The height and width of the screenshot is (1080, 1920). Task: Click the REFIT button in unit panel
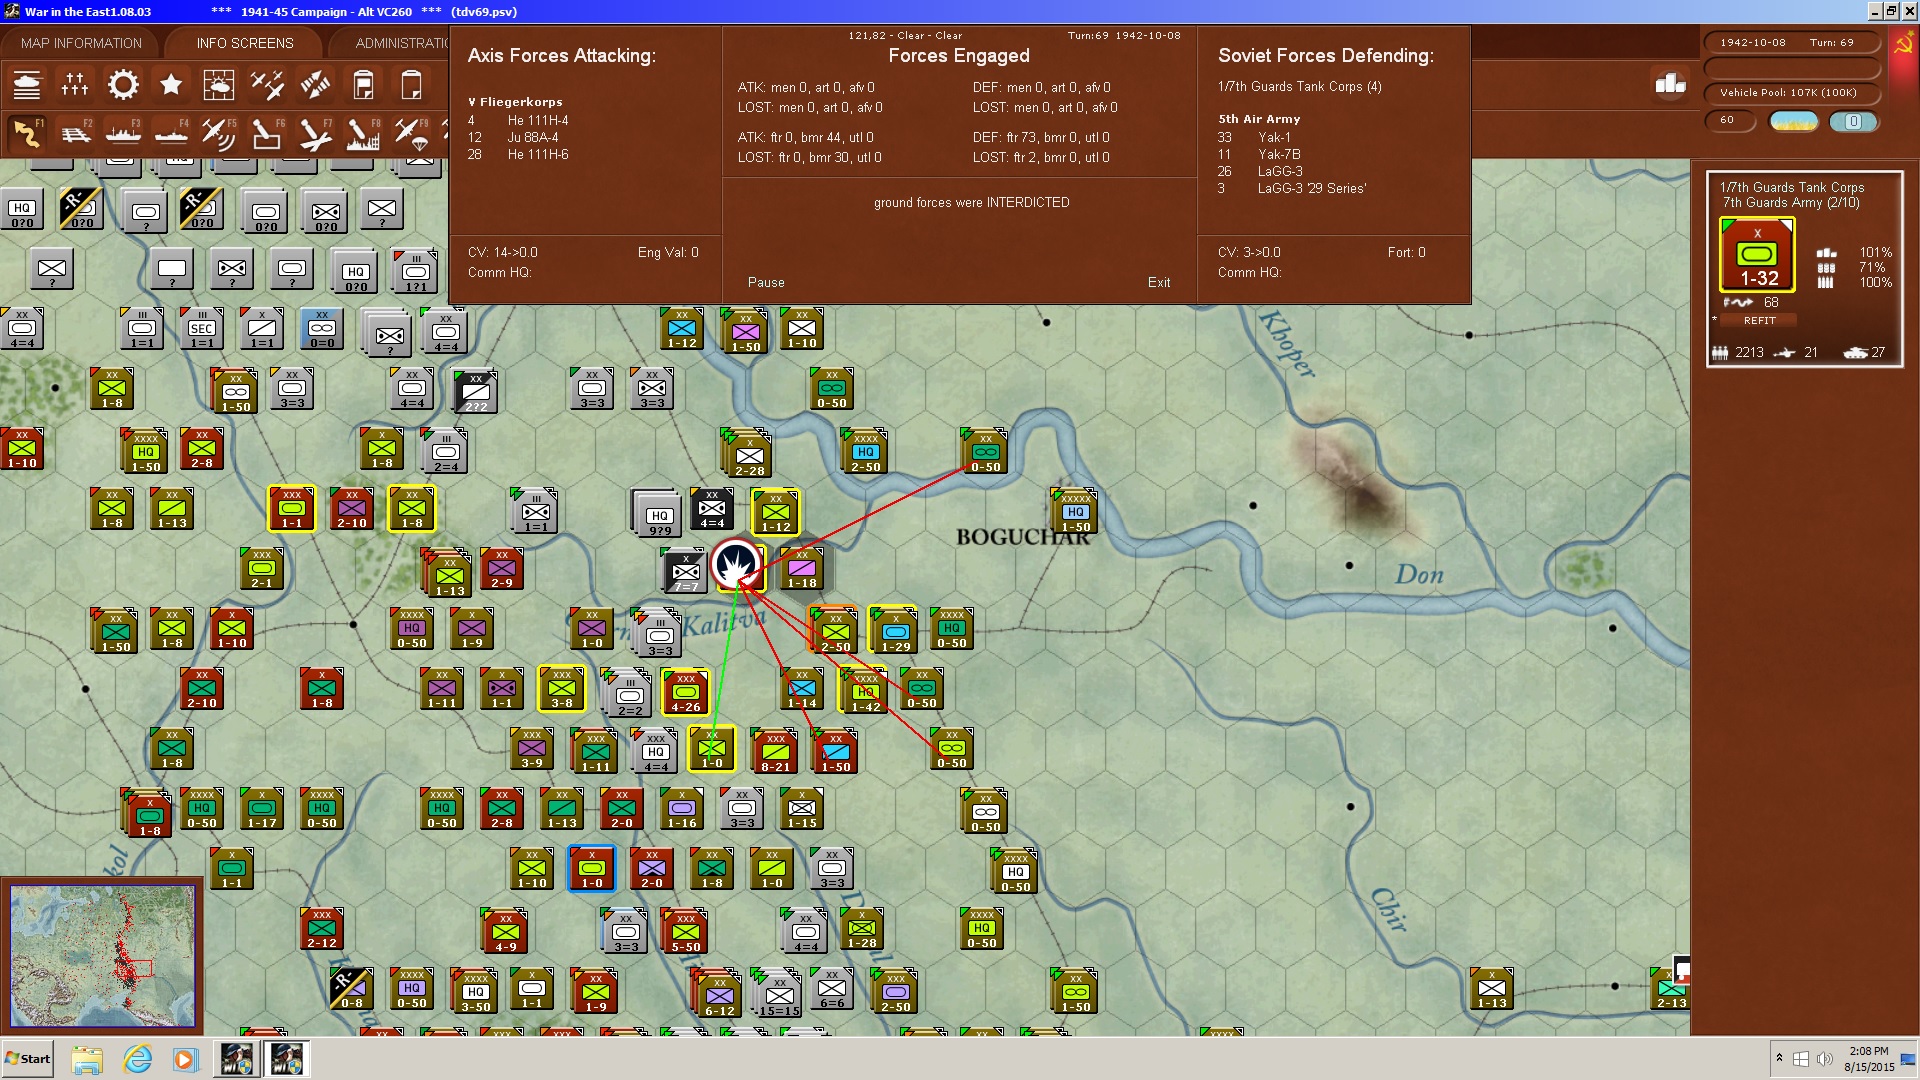click(x=1760, y=321)
